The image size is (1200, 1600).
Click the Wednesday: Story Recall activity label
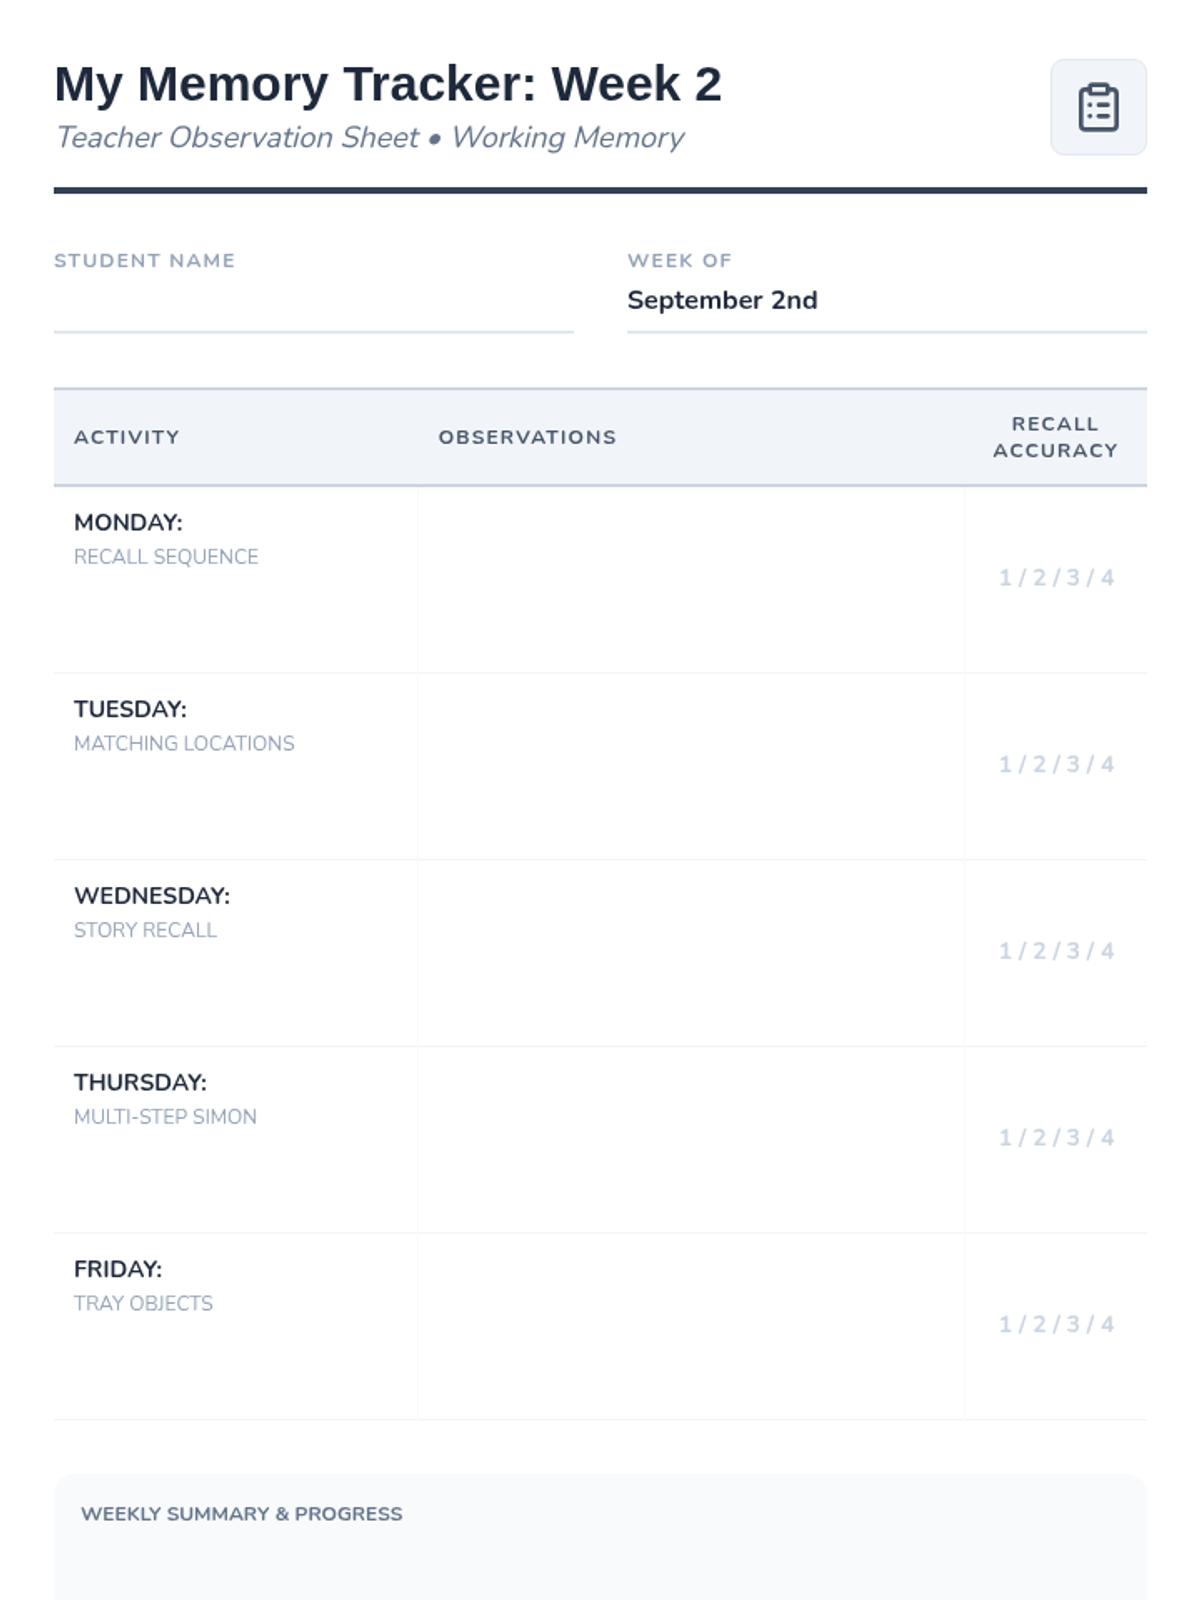[x=152, y=912]
